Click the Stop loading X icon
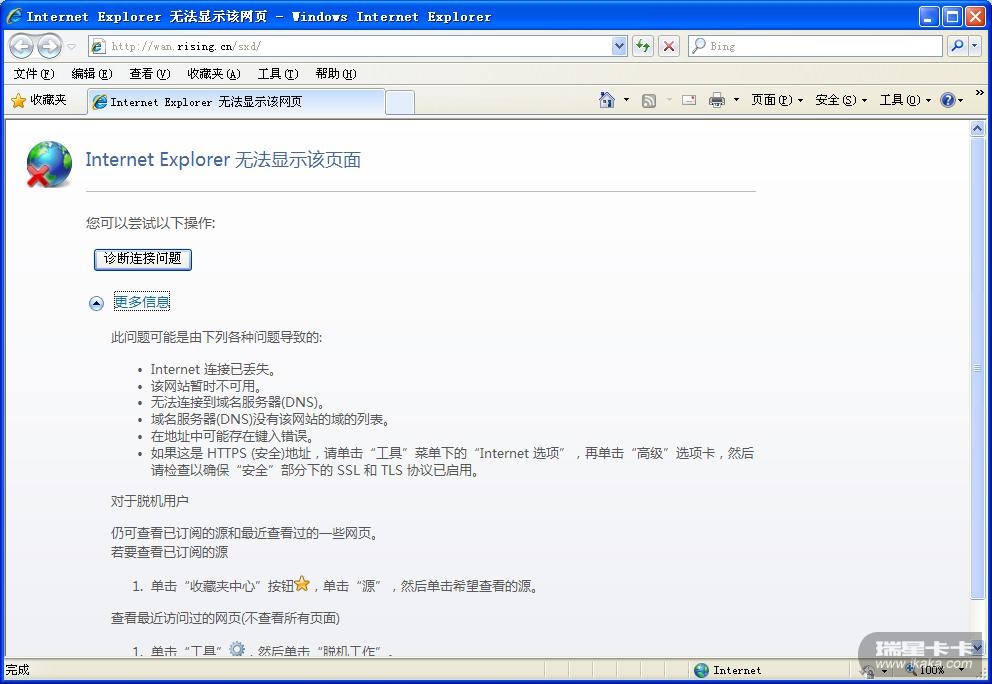992x684 pixels. click(x=669, y=46)
